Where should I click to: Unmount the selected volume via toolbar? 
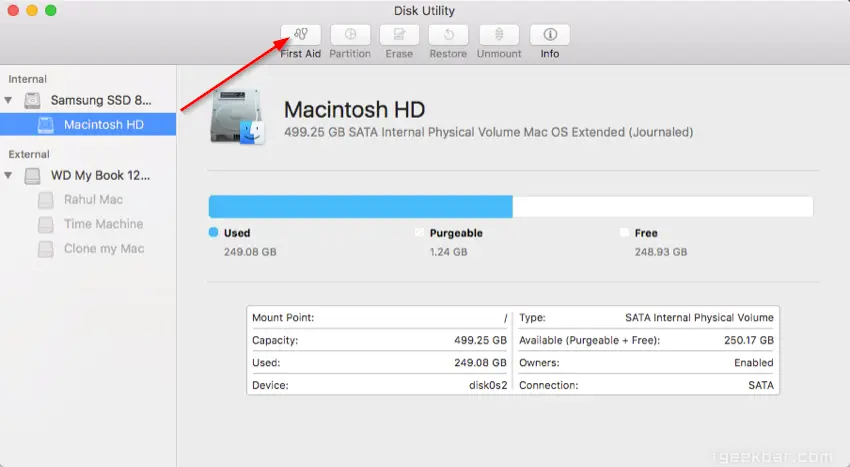pos(499,35)
